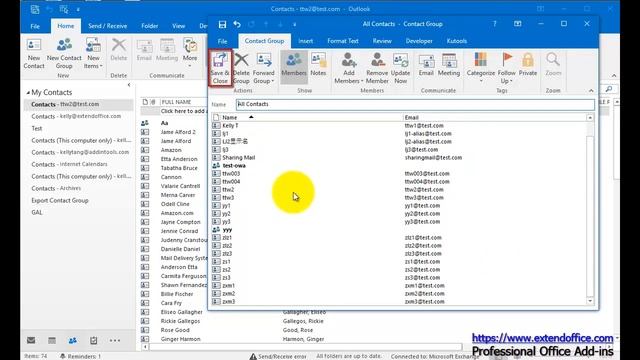Switch to Calendar navigation icon
Image resolution: width=640 pixels, height=360 pixels.
52,340
